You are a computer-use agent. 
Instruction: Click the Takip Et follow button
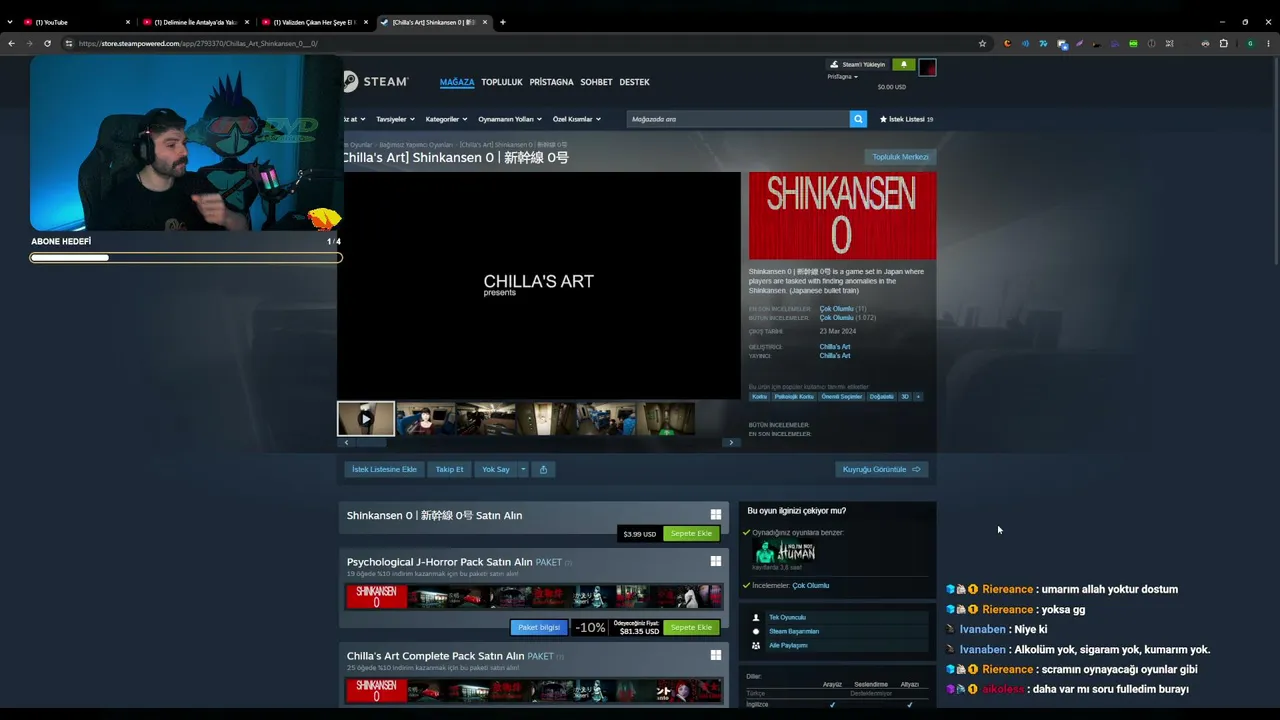[x=449, y=469]
